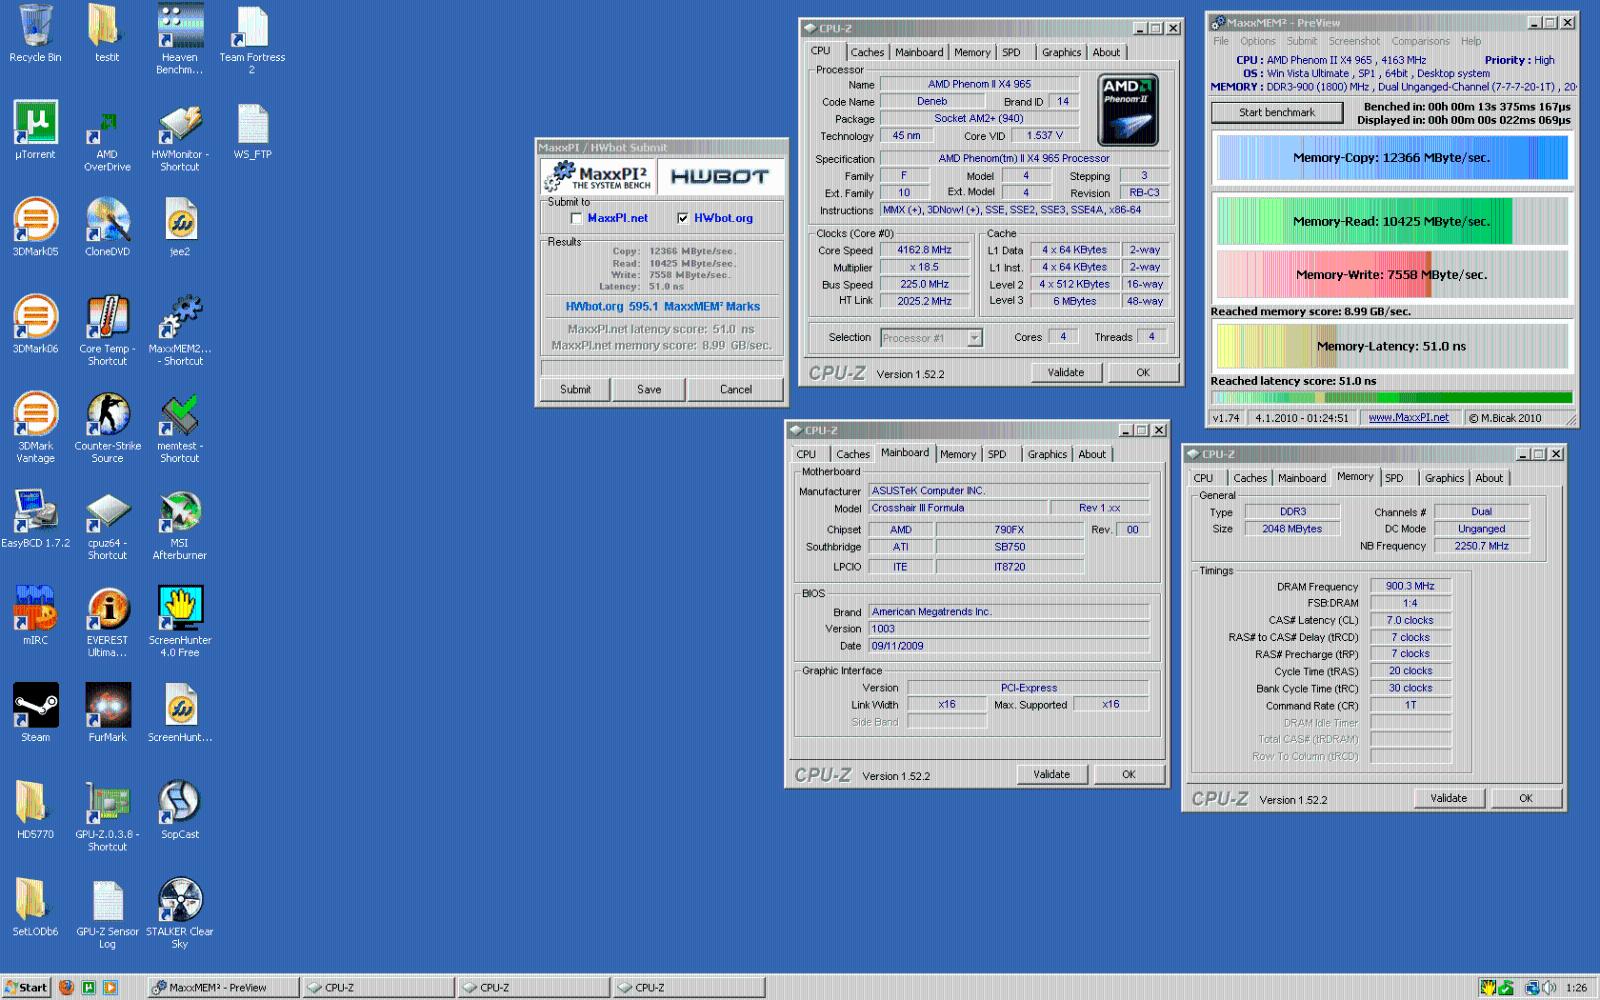Launch the MSI Afterburner icon
Image resolution: width=1600 pixels, height=1000 pixels.
pyautogui.click(x=180, y=513)
